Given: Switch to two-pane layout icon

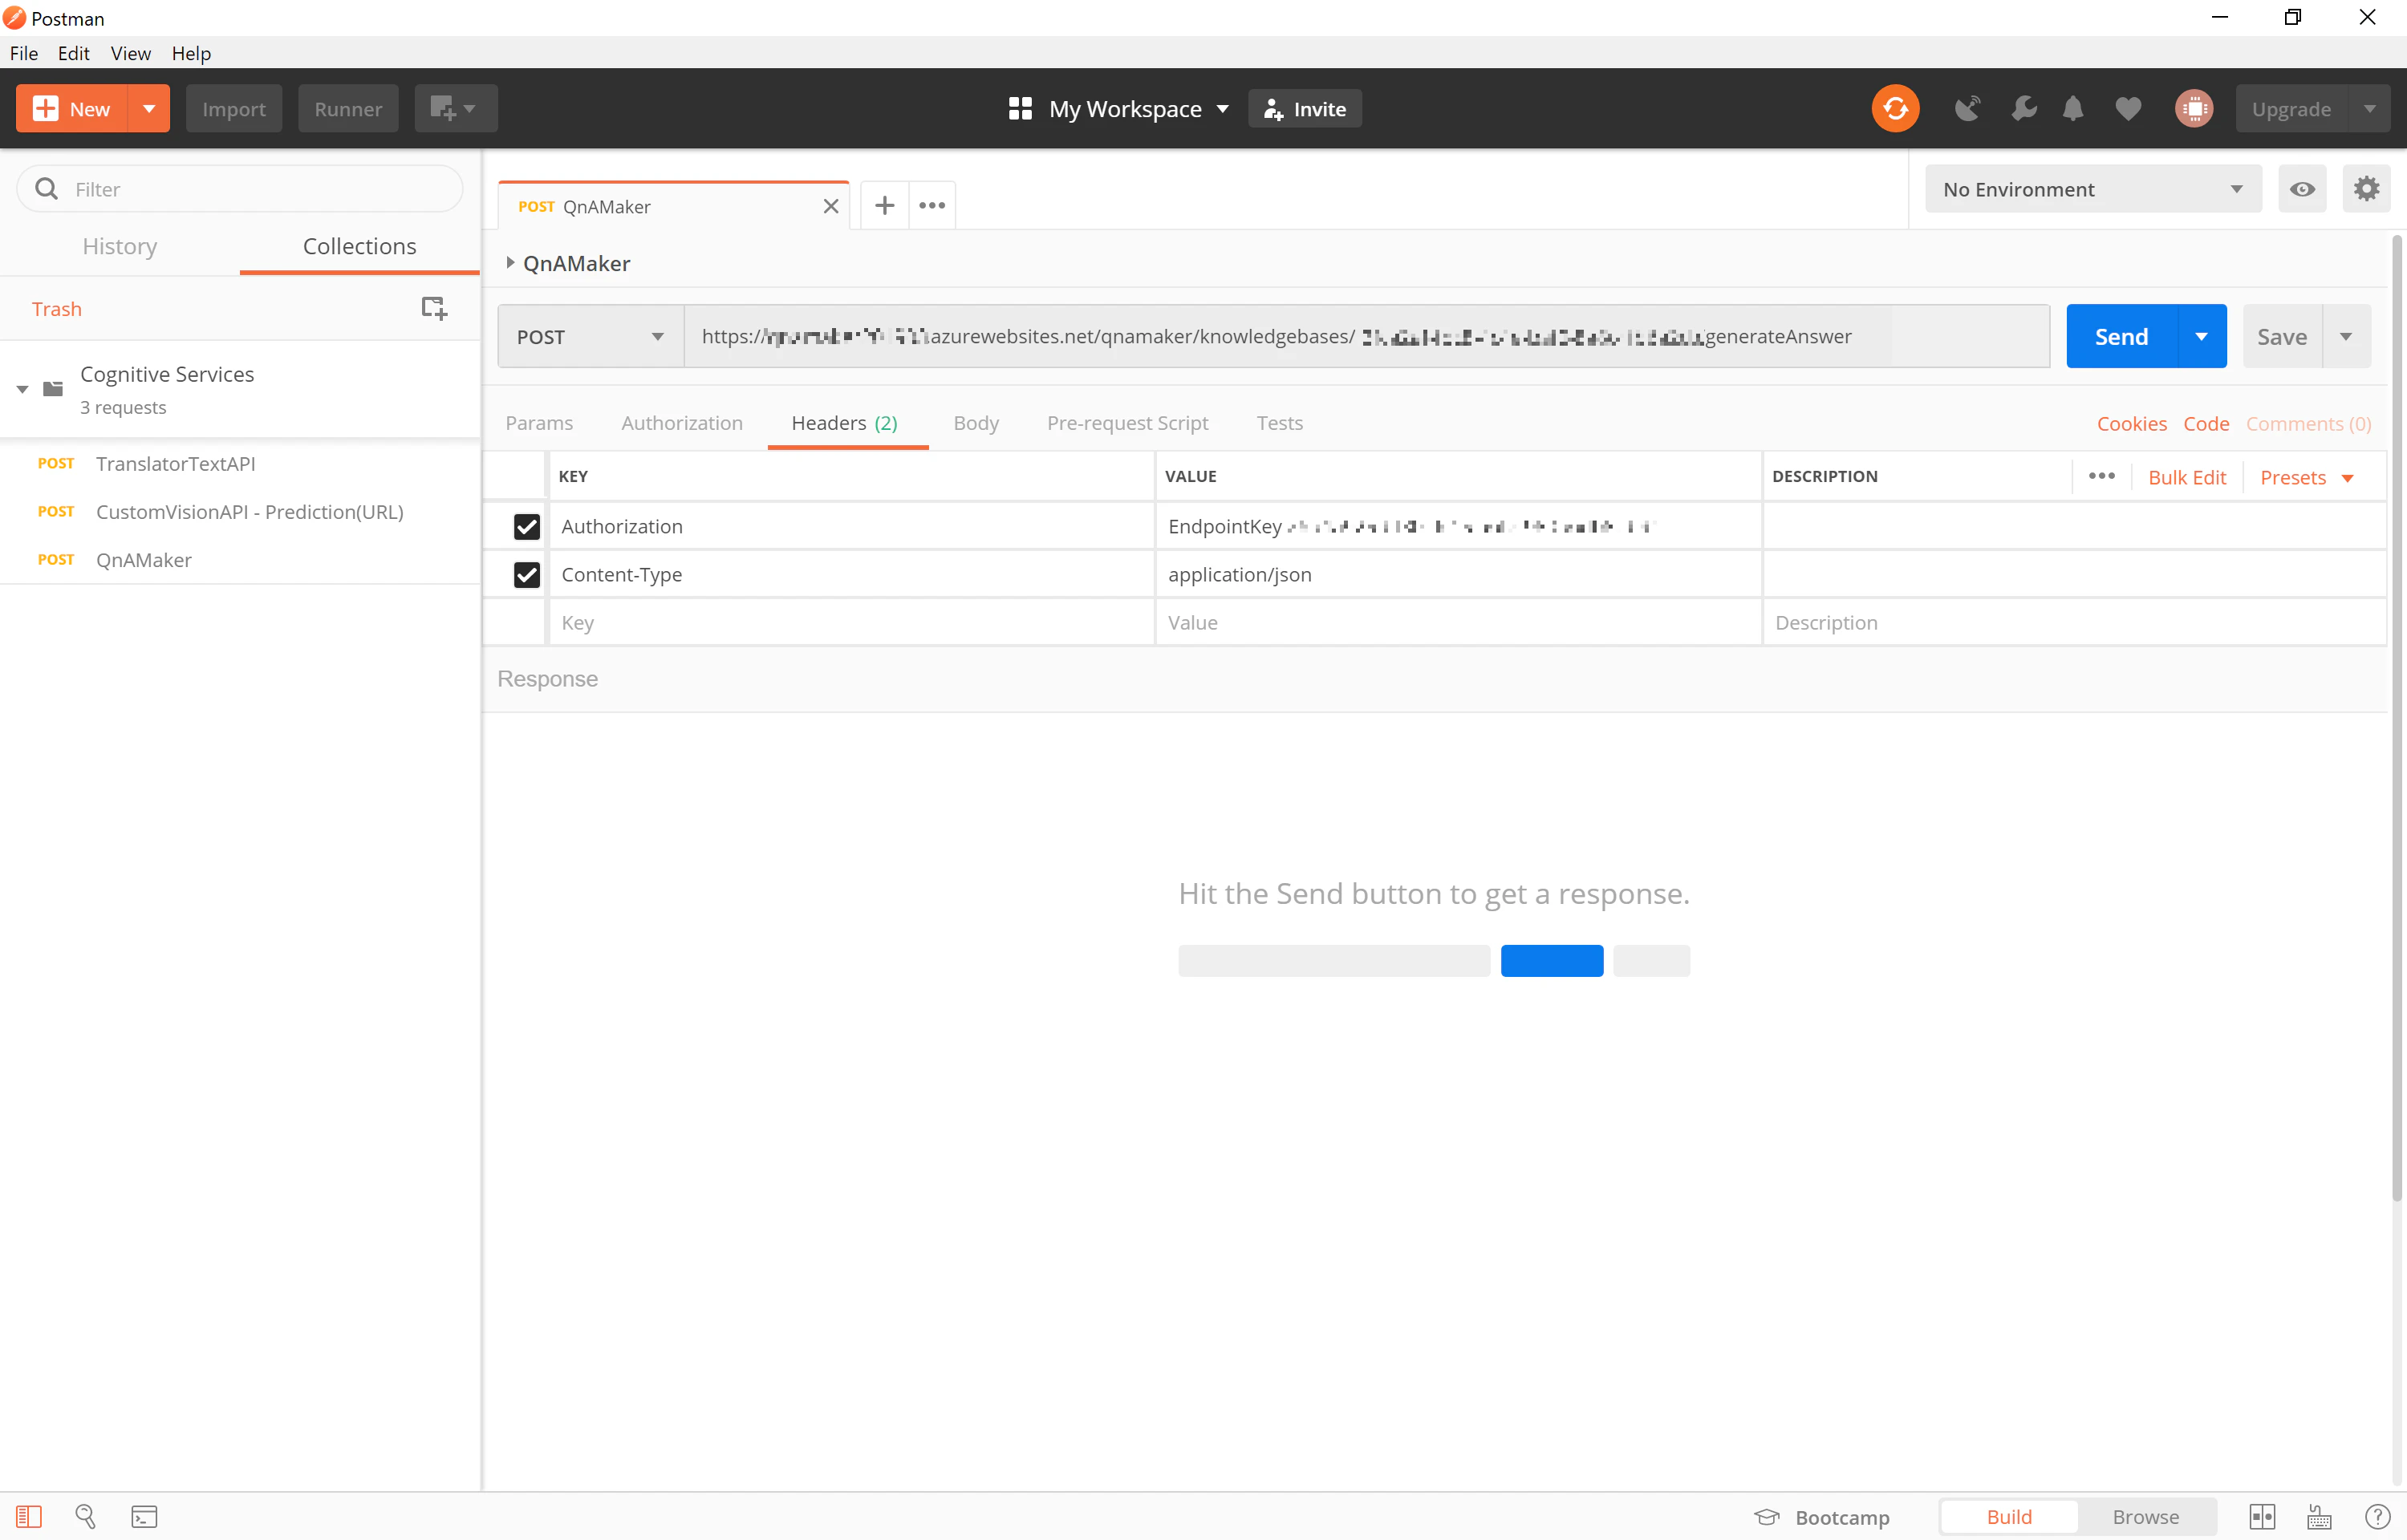Looking at the screenshot, I should pos(2262,1516).
